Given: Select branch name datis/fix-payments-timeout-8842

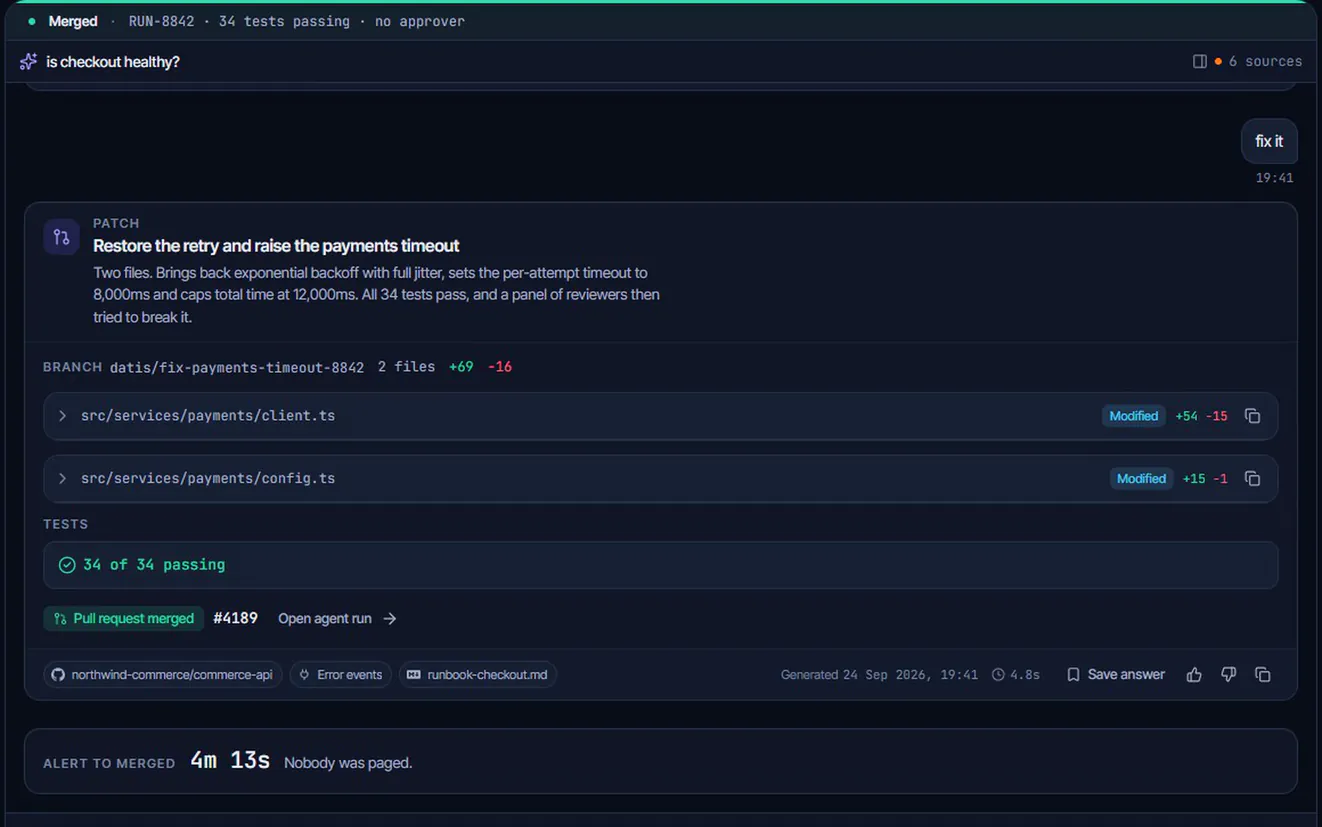Looking at the screenshot, I should coord(237,368).
